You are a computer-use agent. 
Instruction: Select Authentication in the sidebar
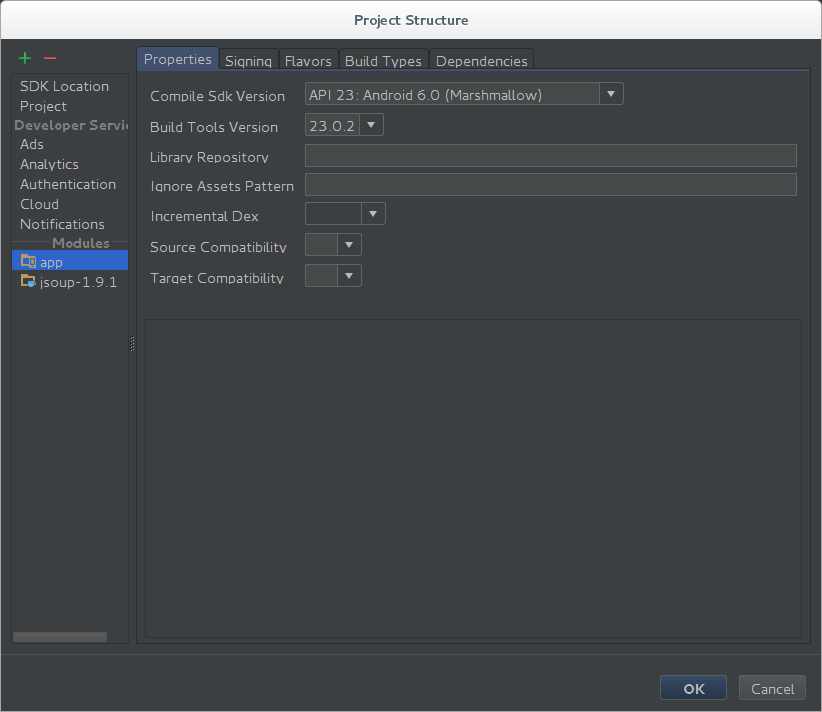[68, 184]
